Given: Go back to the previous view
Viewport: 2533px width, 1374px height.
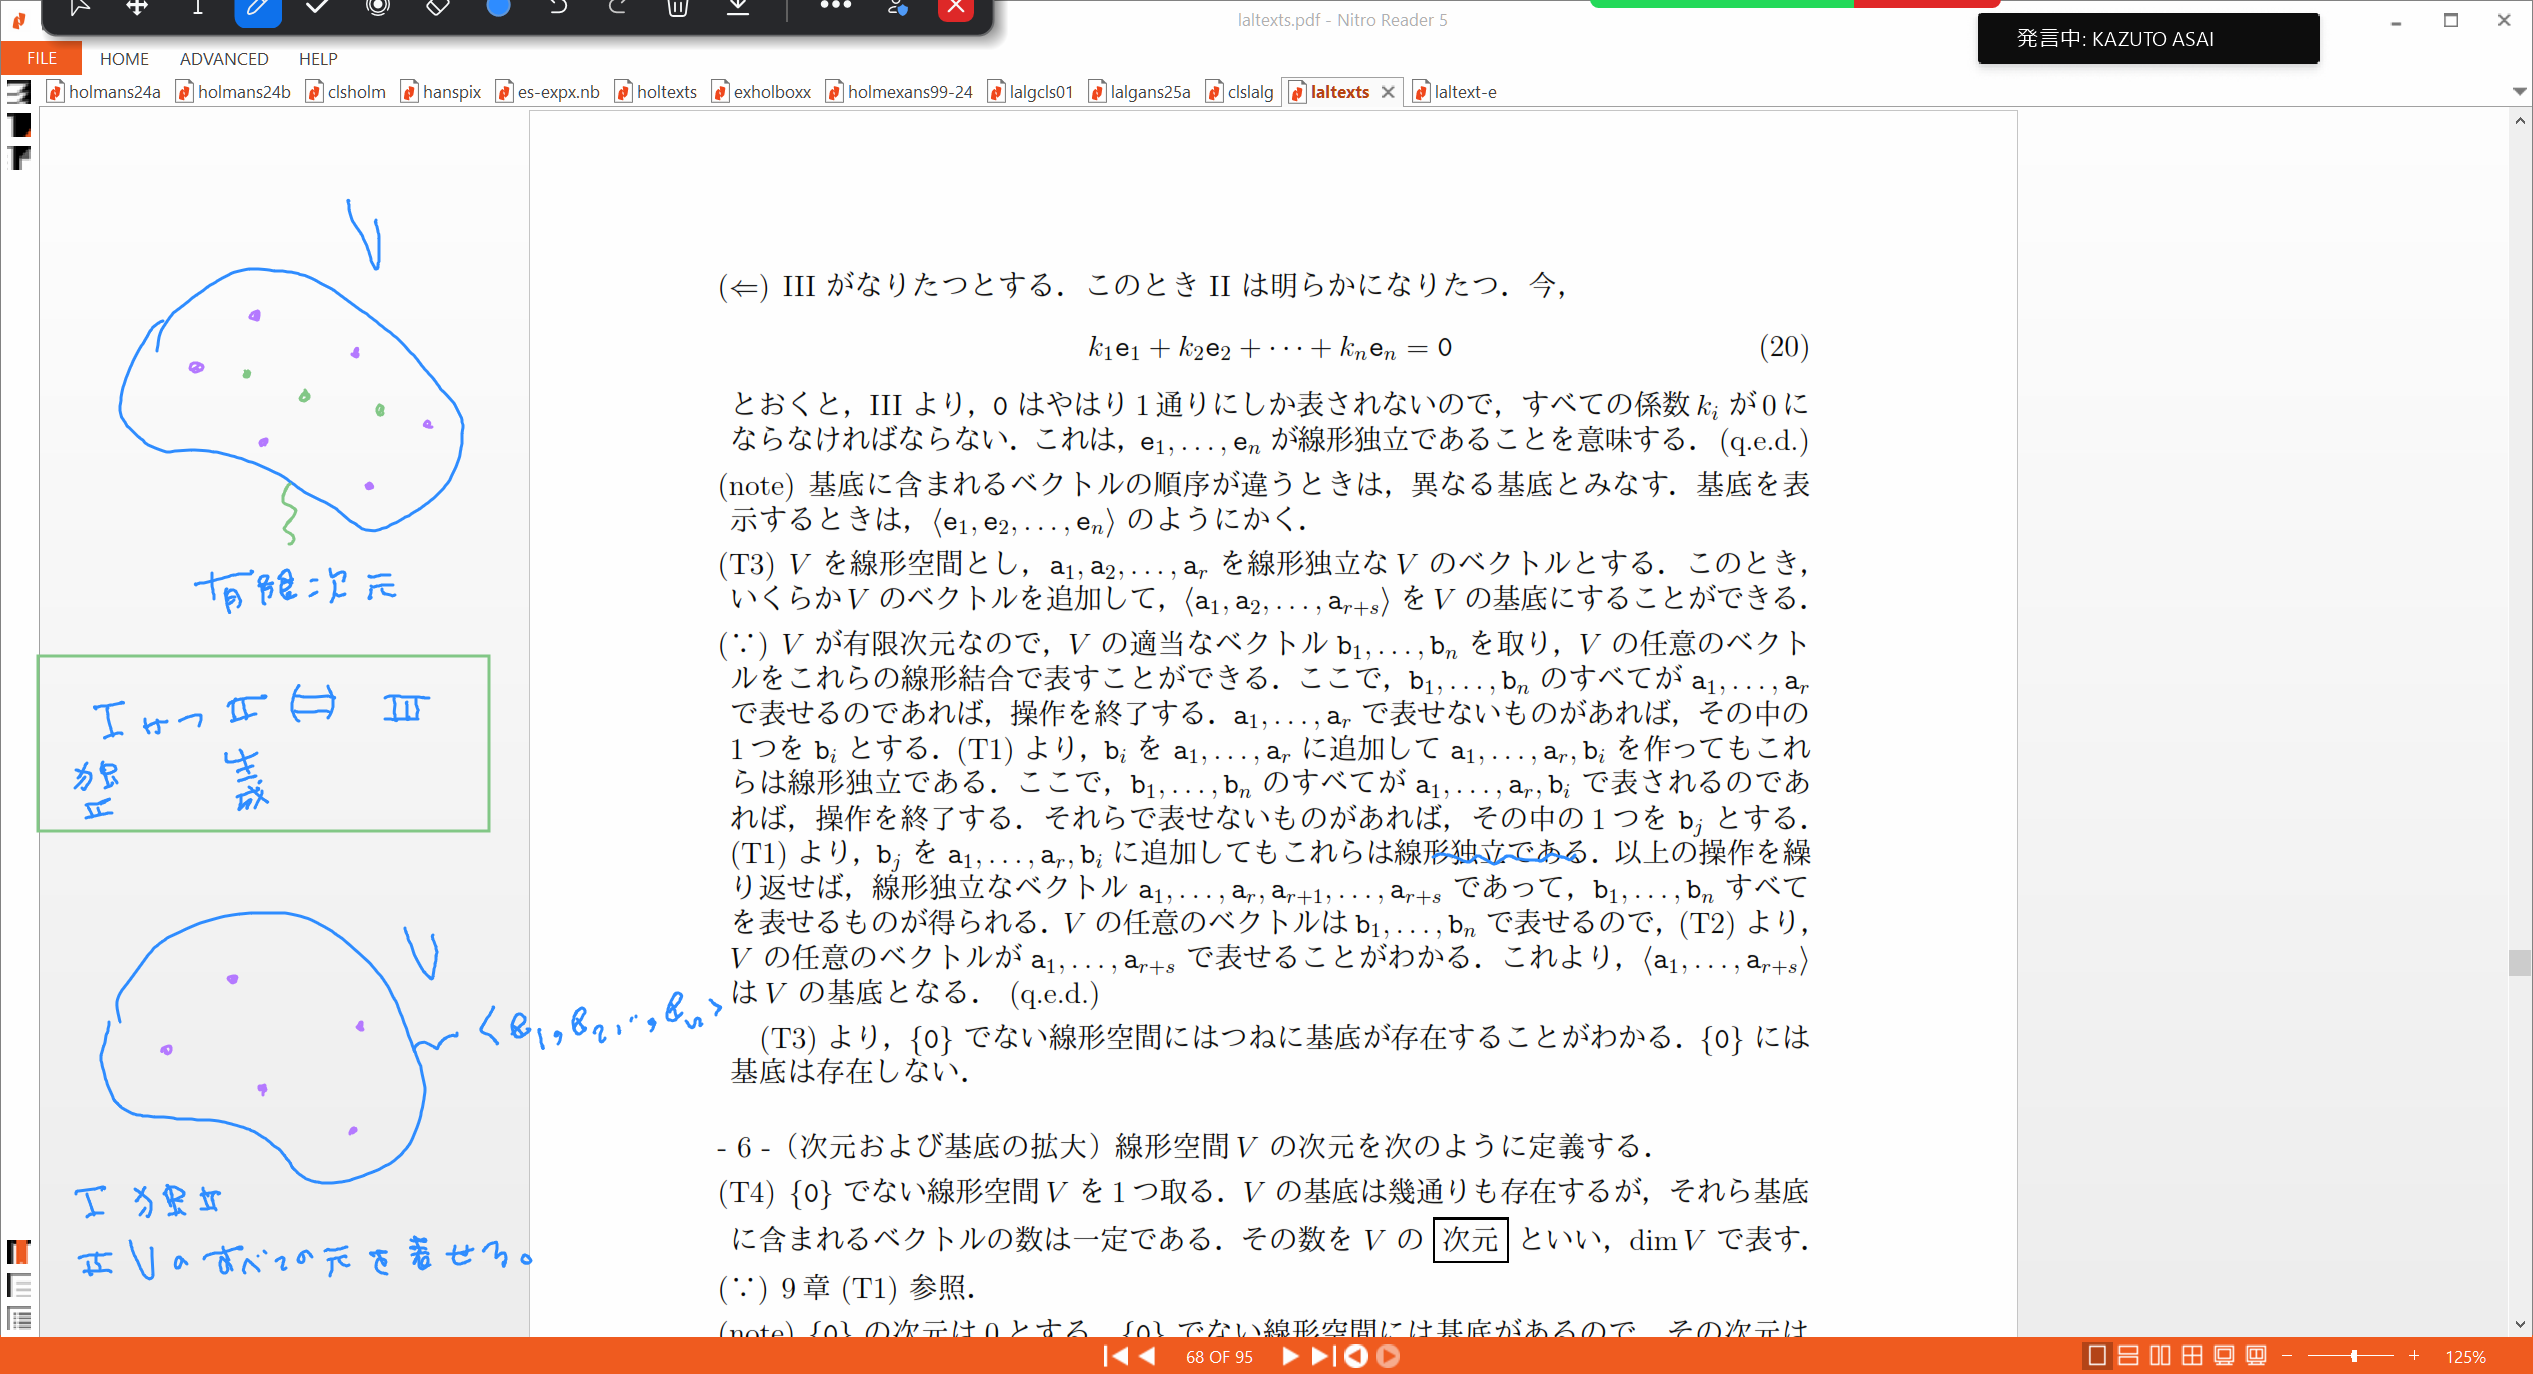Looking at the screenshot, I should tap(1356, 1356).
